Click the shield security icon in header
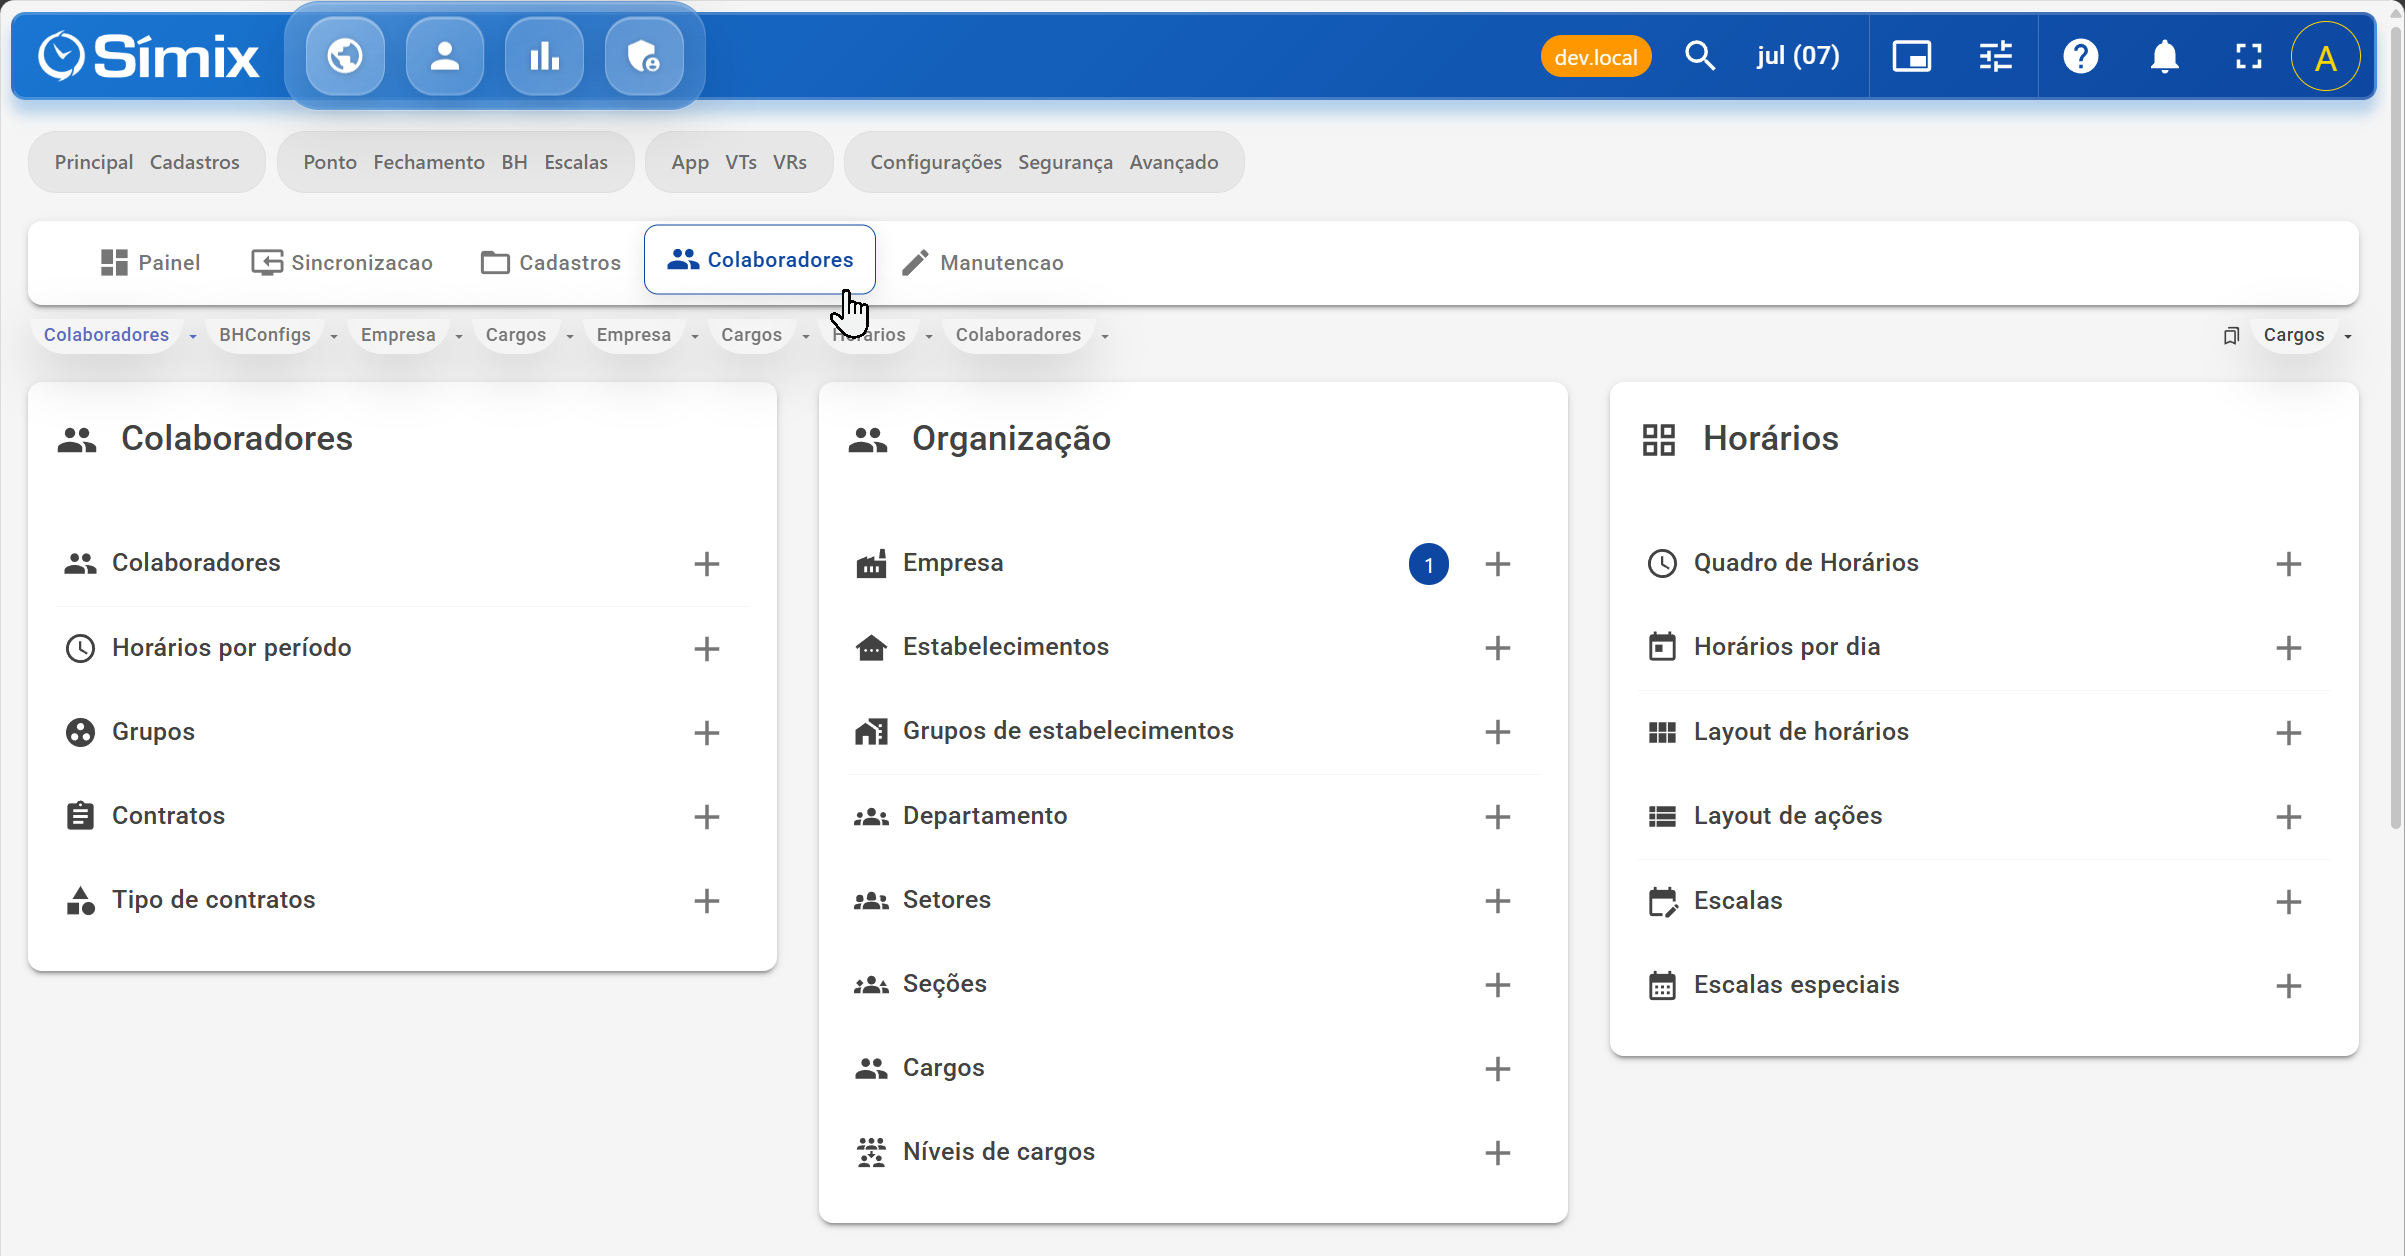The width and height of the screenshot is (2405, 1256). coord(644,56)
